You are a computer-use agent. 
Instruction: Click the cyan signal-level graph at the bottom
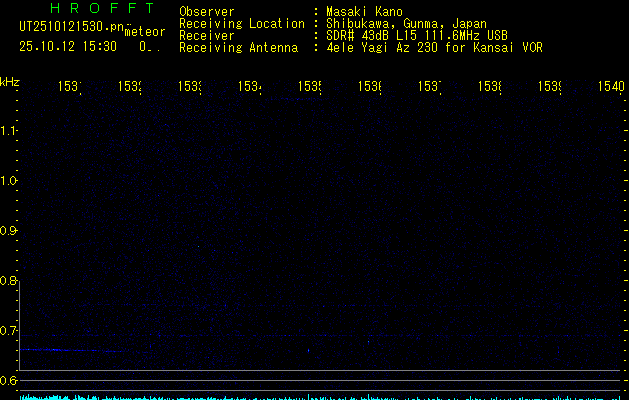point(321,397)
